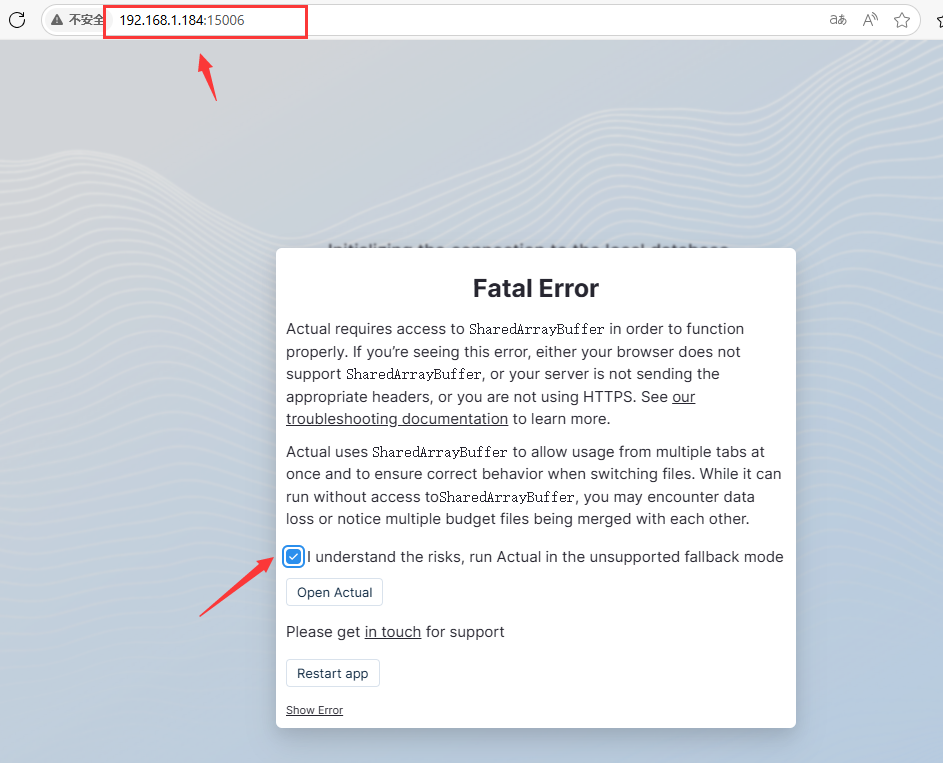Click the 'I understand the risks' label text
The image size is (943, 763).
(545, 557)
